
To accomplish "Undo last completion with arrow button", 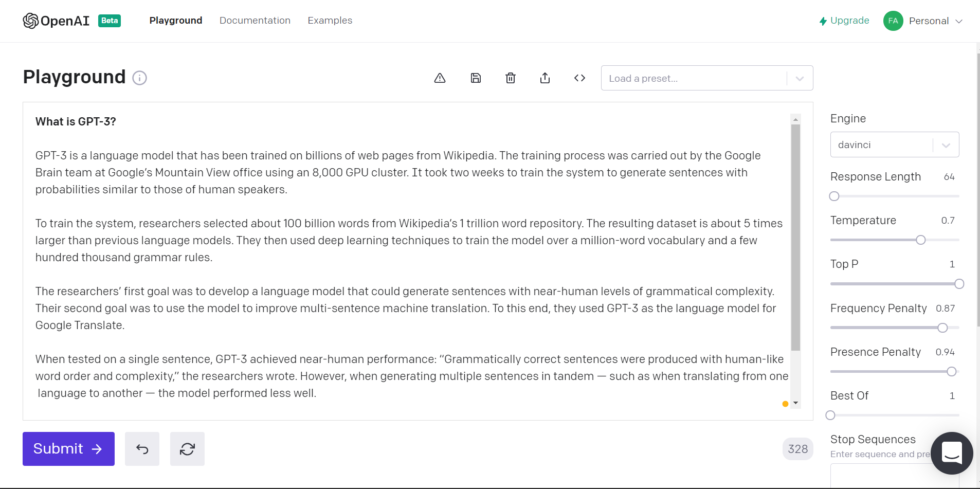I will (142, 449).
